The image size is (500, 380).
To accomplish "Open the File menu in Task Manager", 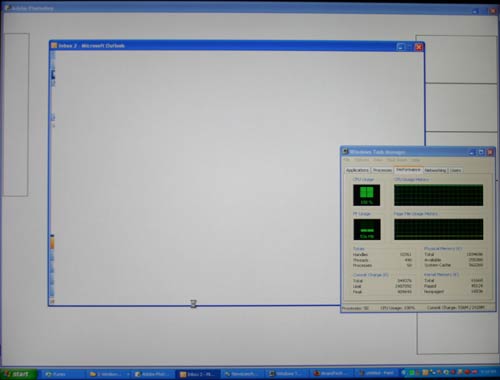I will (347, 160).
